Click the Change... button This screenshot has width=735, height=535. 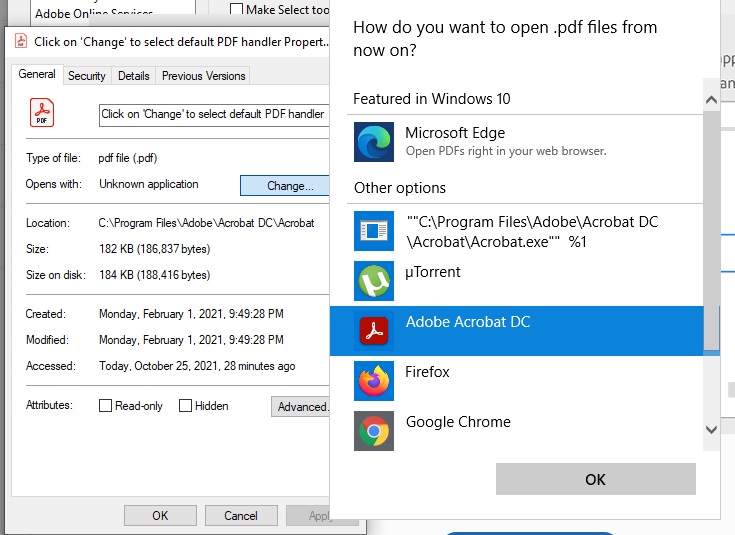click(x=285, y=186)
